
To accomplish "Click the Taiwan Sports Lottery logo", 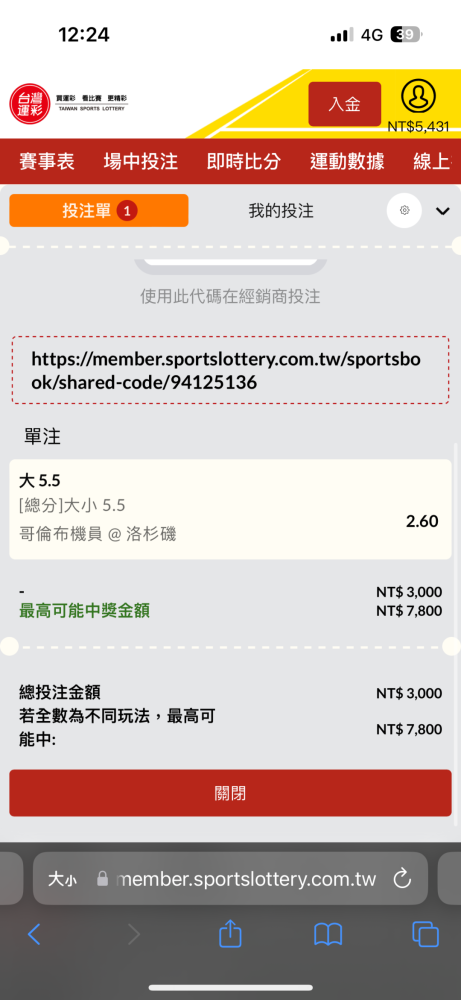I will click(x=68, y=103).
